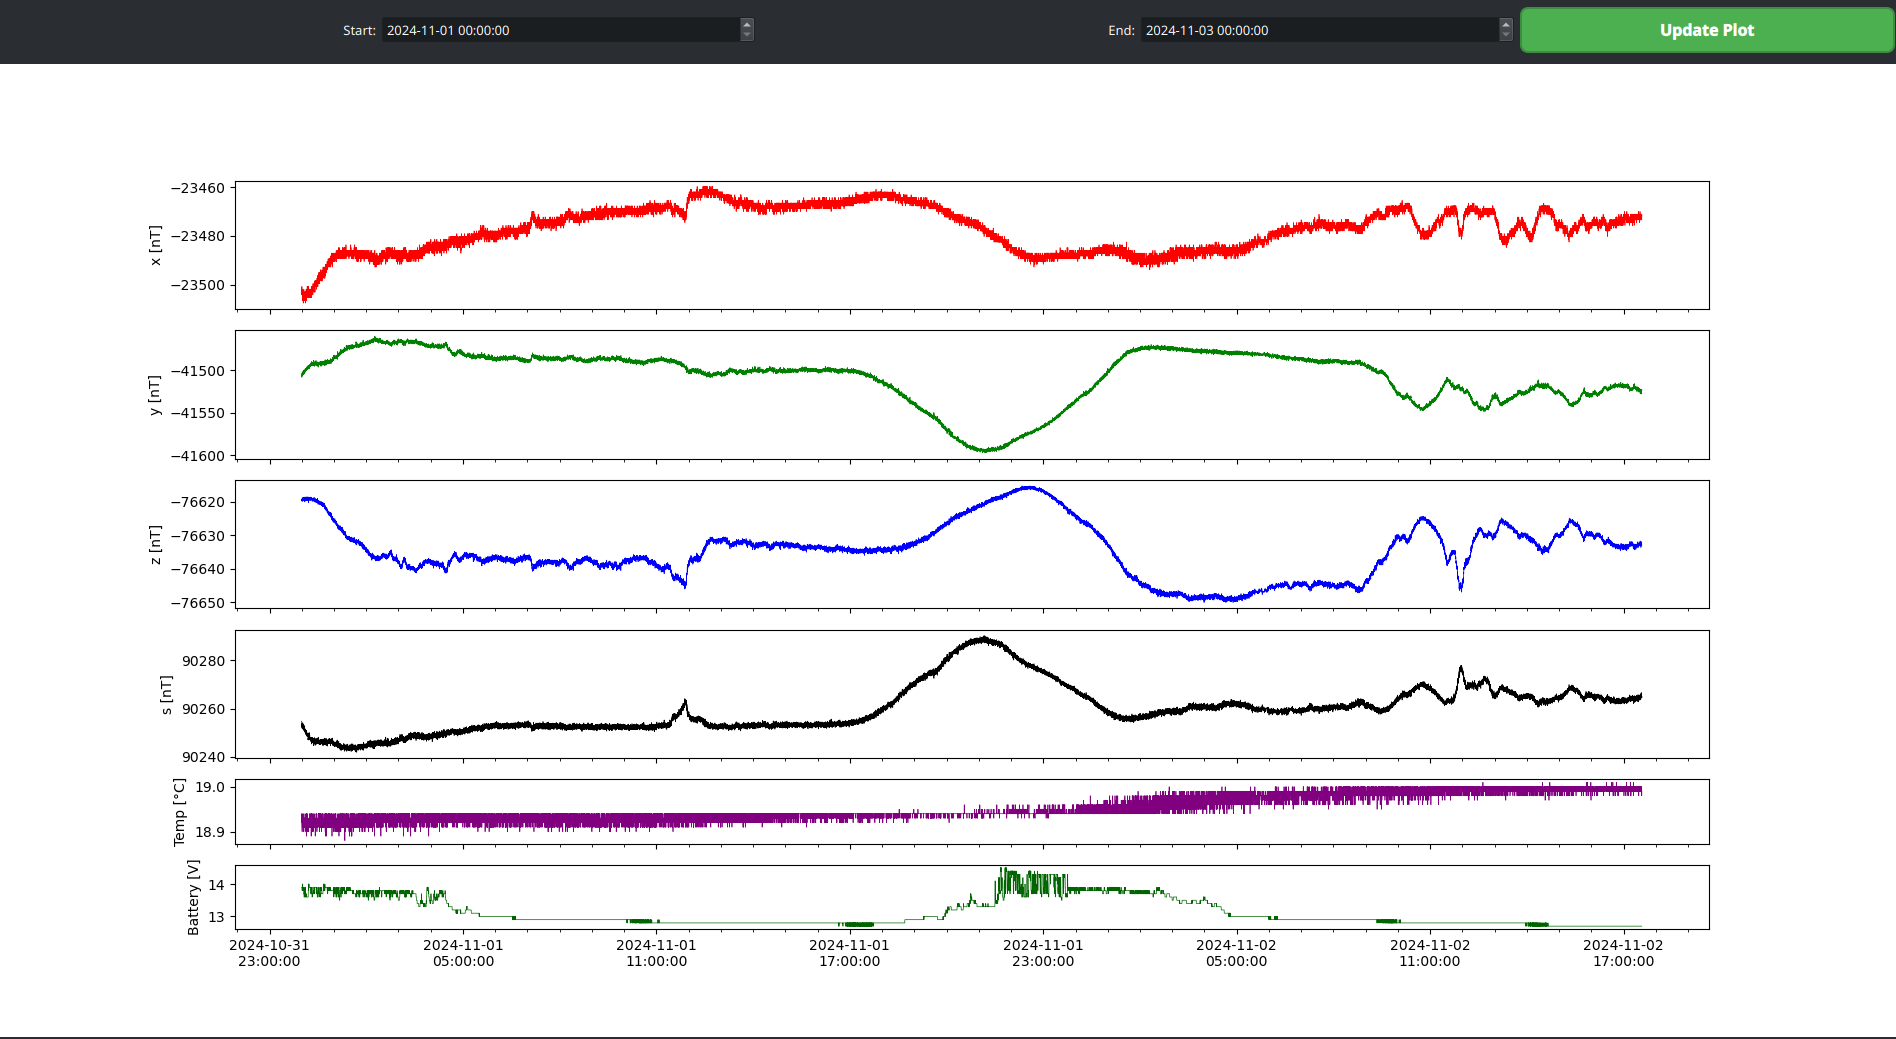Screen dimensions: 1896x1039
Task: Click the −41600 tick label
Action: (198, 456)
